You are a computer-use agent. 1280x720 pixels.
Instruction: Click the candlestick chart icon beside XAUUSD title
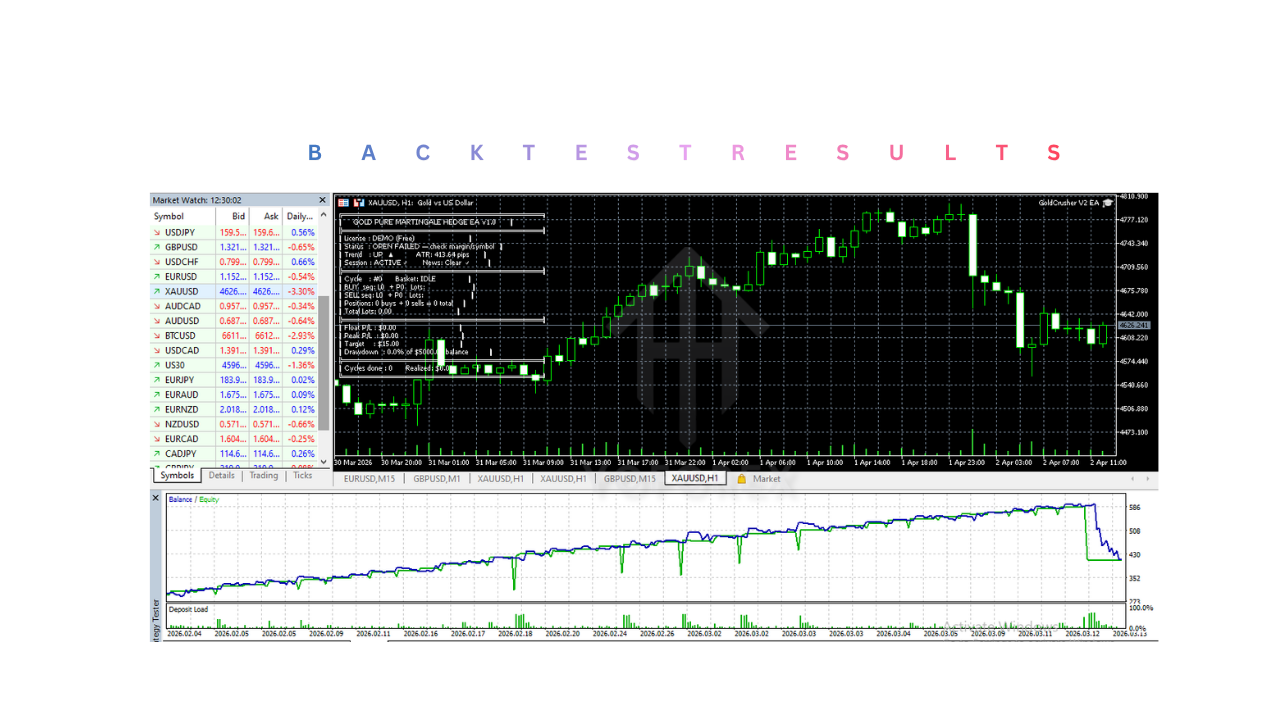tap(358, 202)
